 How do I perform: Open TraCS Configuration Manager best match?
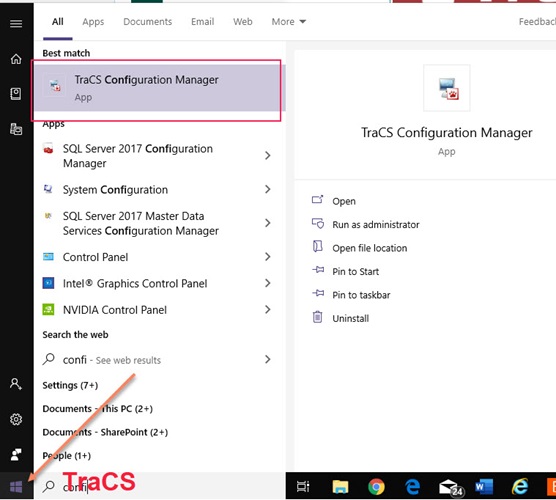click(x=160, y=88)
